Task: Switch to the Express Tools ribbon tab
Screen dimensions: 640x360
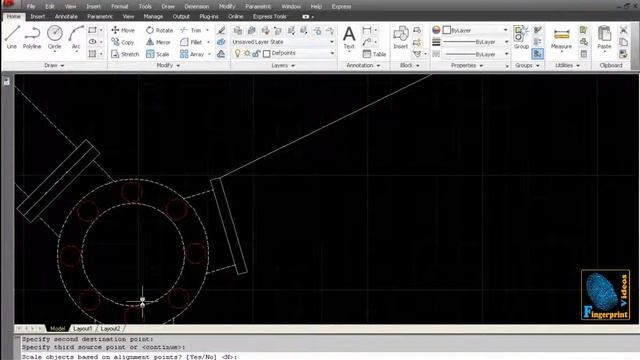Action: click(x=269, y=17)
